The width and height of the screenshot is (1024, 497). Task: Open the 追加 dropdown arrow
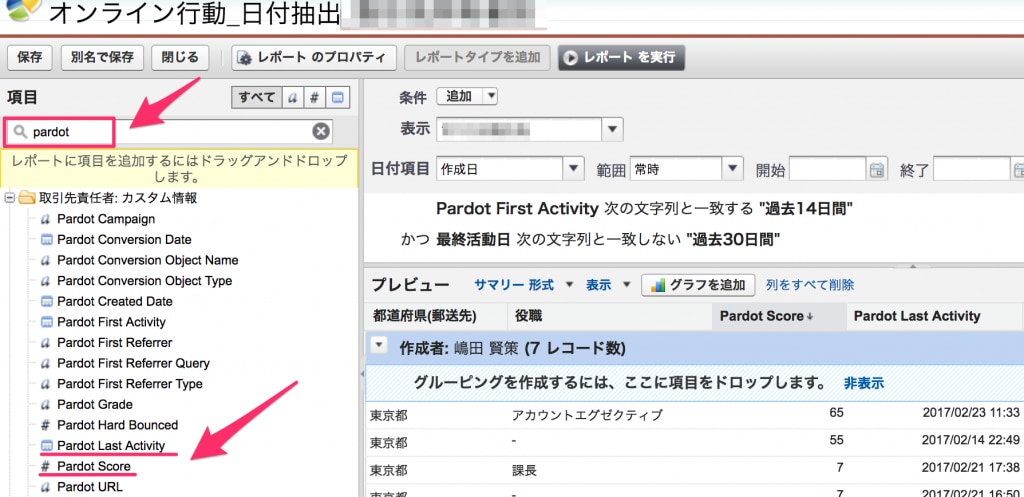[491, 97]
